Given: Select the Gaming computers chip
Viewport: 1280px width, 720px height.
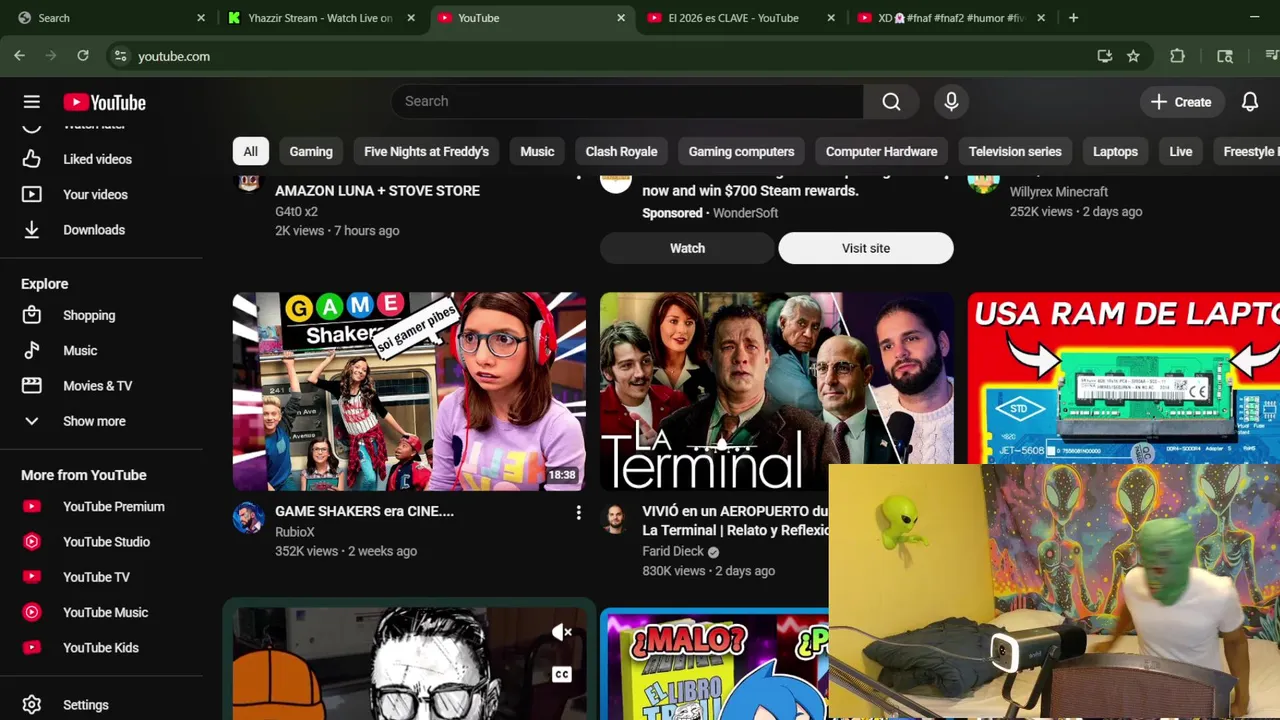Looking at the screenshot, I should pos(741,151).
